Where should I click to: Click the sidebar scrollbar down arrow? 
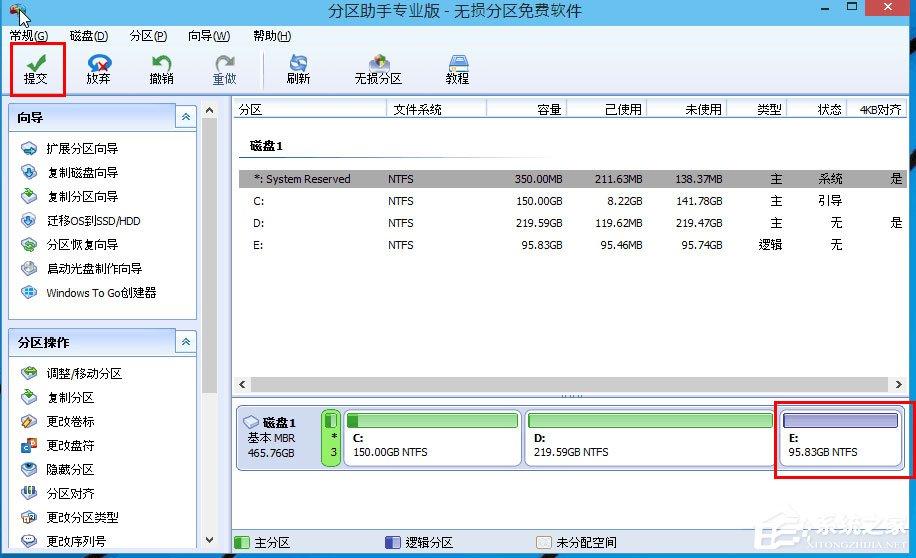pos(209,540)
